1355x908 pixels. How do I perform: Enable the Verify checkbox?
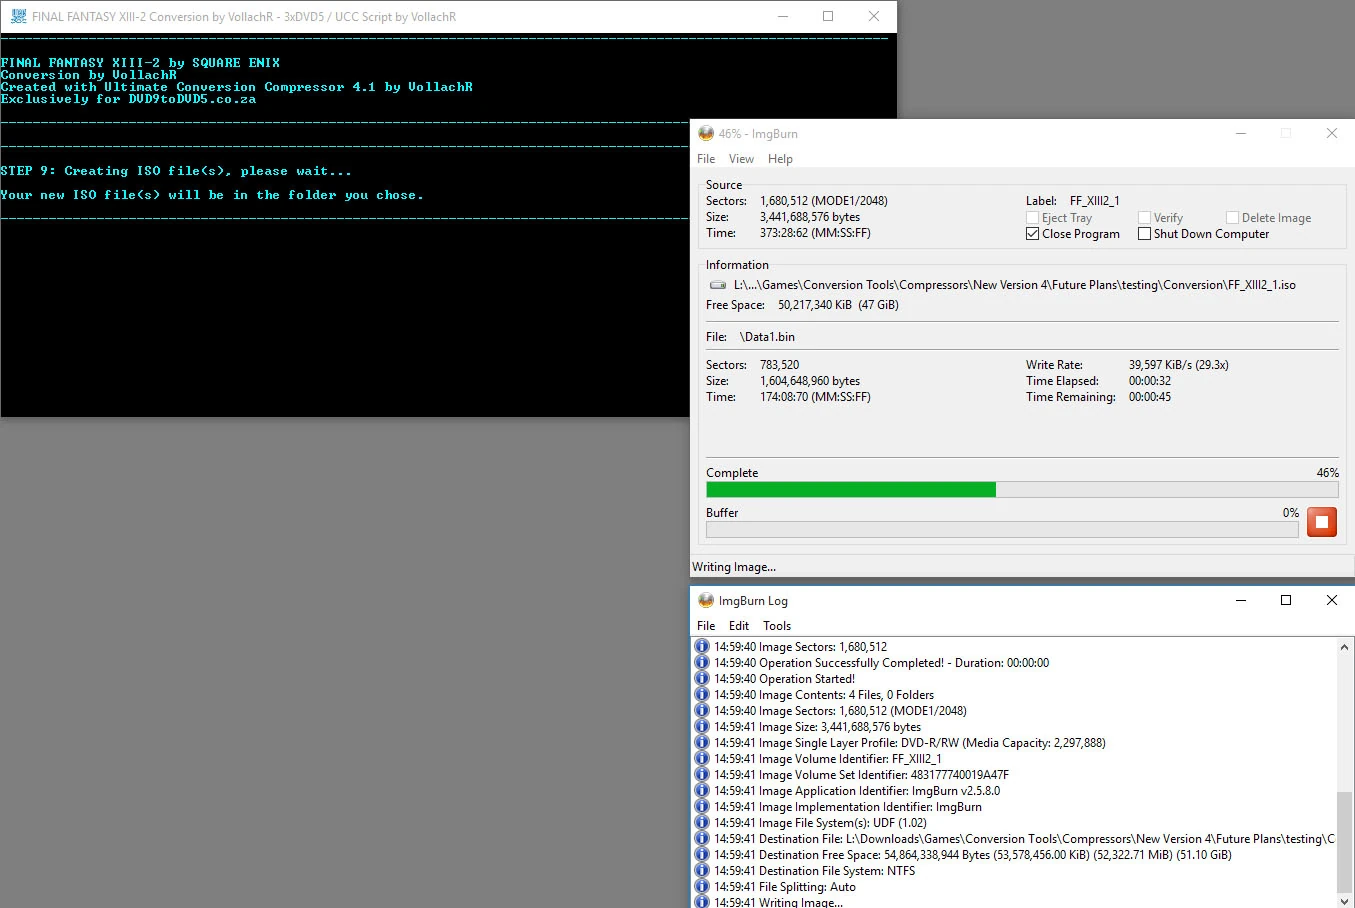pyautogui.click(x=1144, y=217)
